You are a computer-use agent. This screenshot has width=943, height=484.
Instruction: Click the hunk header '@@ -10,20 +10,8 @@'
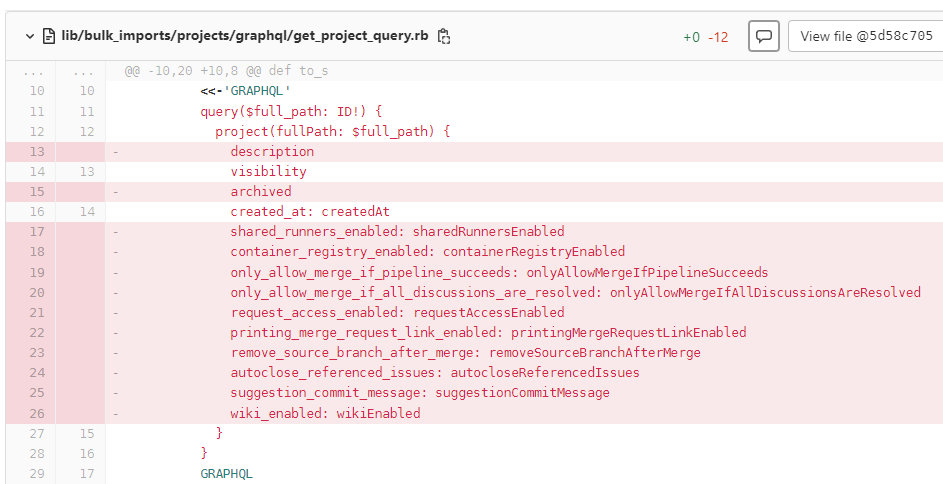(226, 72)
